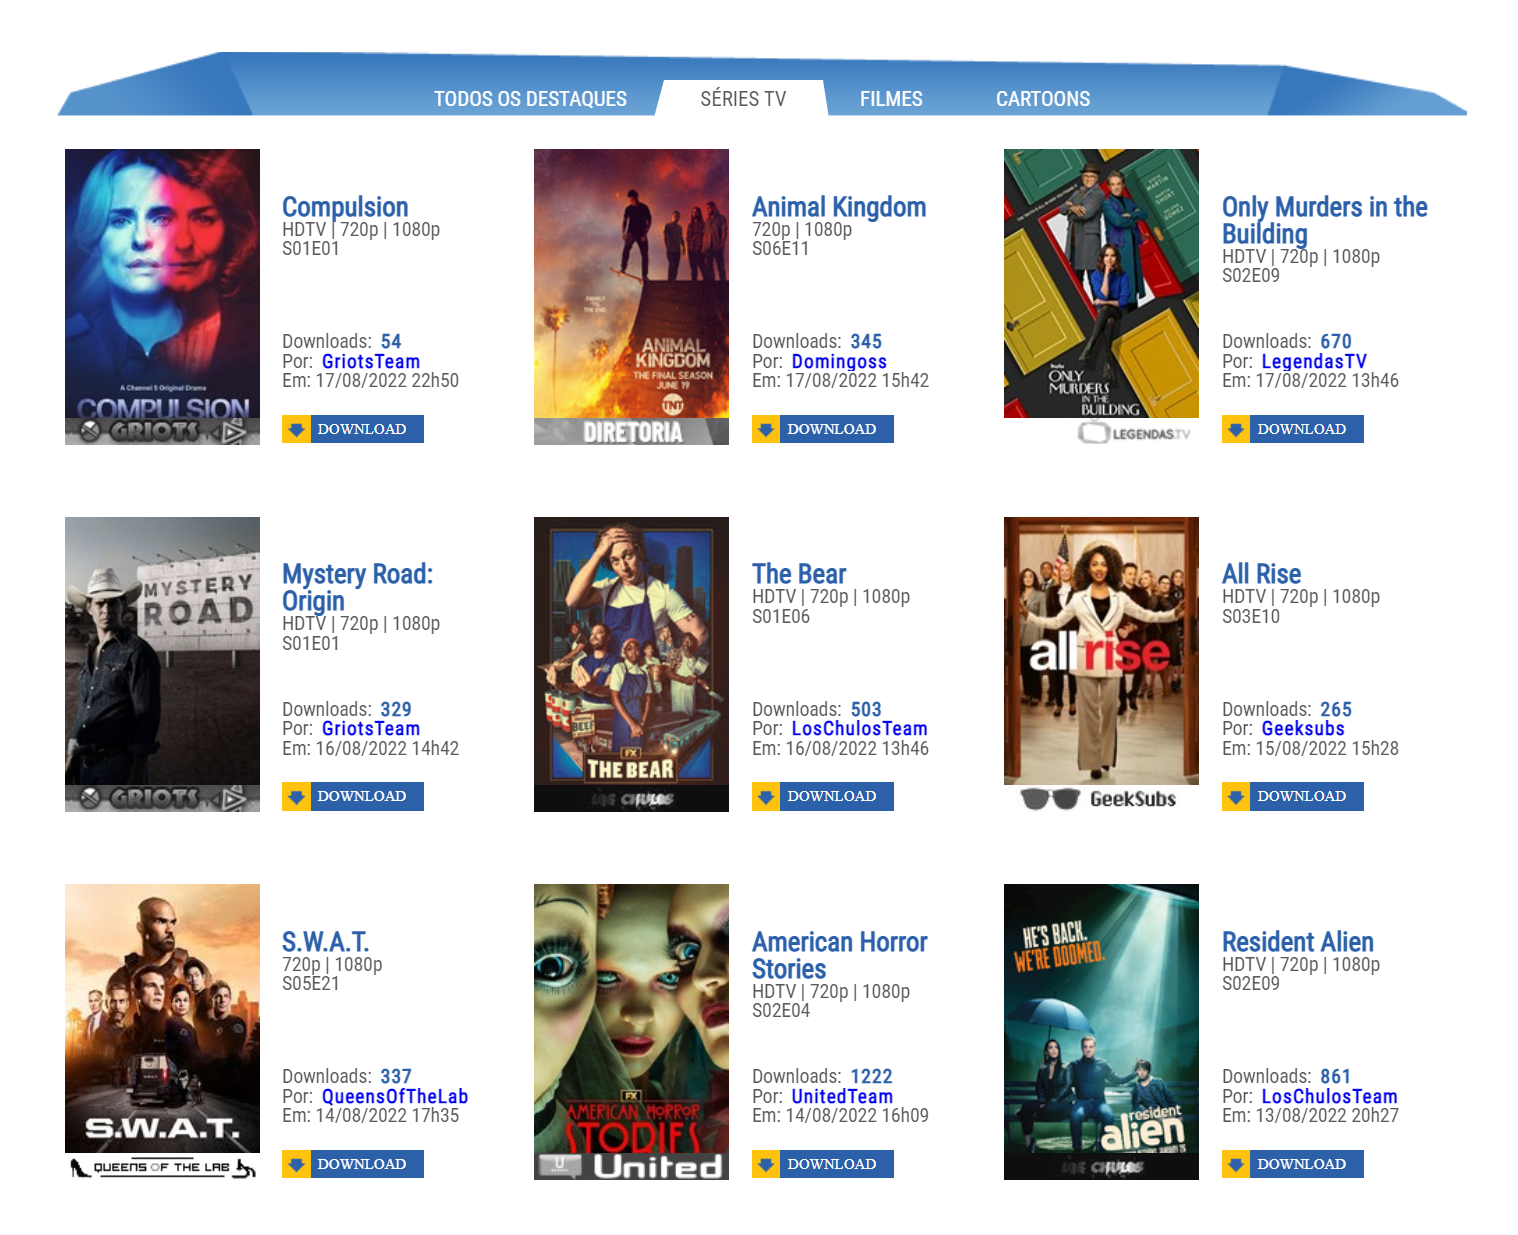The width and height of the screenshot is (1518, 1235).
Task: Click the 503 downloads count
Action: [x=866, y=710]
